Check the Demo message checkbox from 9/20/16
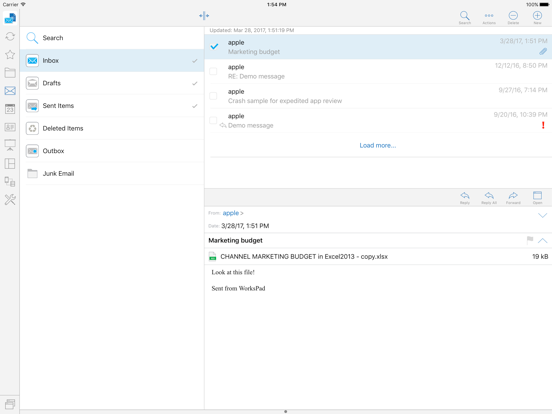 [213, 120]
